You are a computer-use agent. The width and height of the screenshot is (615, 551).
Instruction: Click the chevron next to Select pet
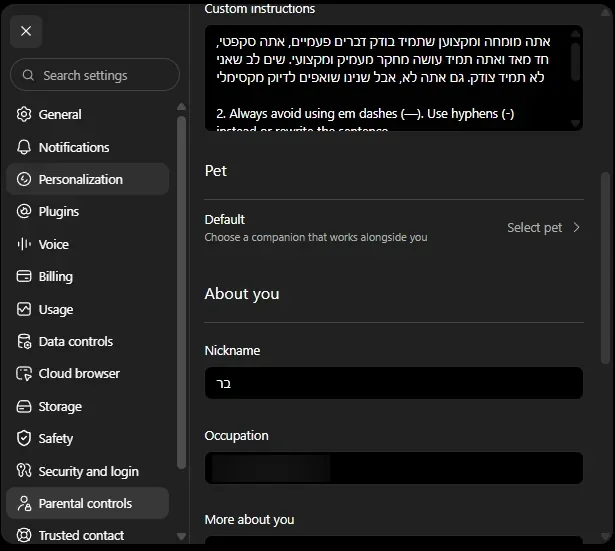576,227
